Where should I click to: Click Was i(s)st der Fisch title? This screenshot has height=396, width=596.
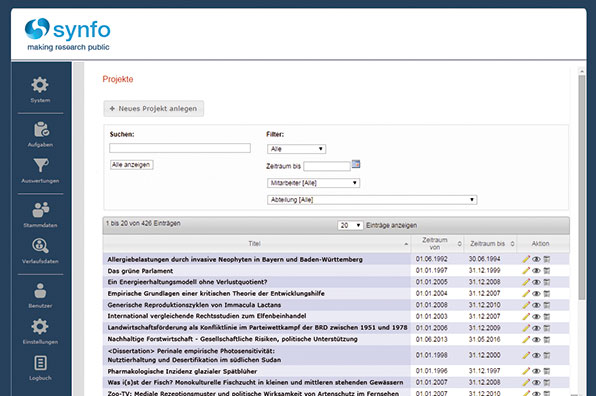[x=255, y=383]
